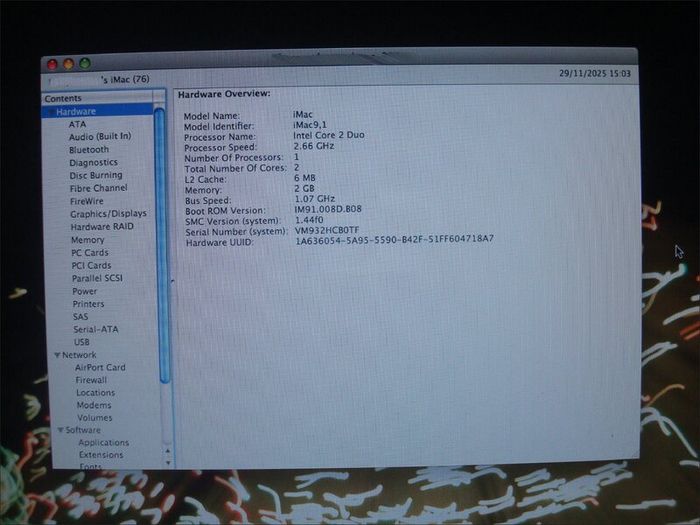Select Memory in the sidebar
Image resolution: width=700 pixels, height=525 pixels.
88,240
